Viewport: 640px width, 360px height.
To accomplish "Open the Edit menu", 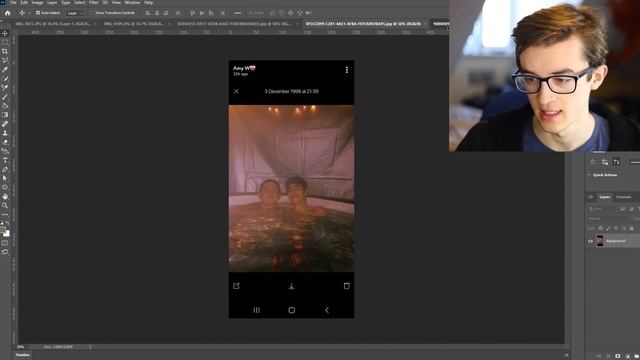I will click(x=24, y=2).
